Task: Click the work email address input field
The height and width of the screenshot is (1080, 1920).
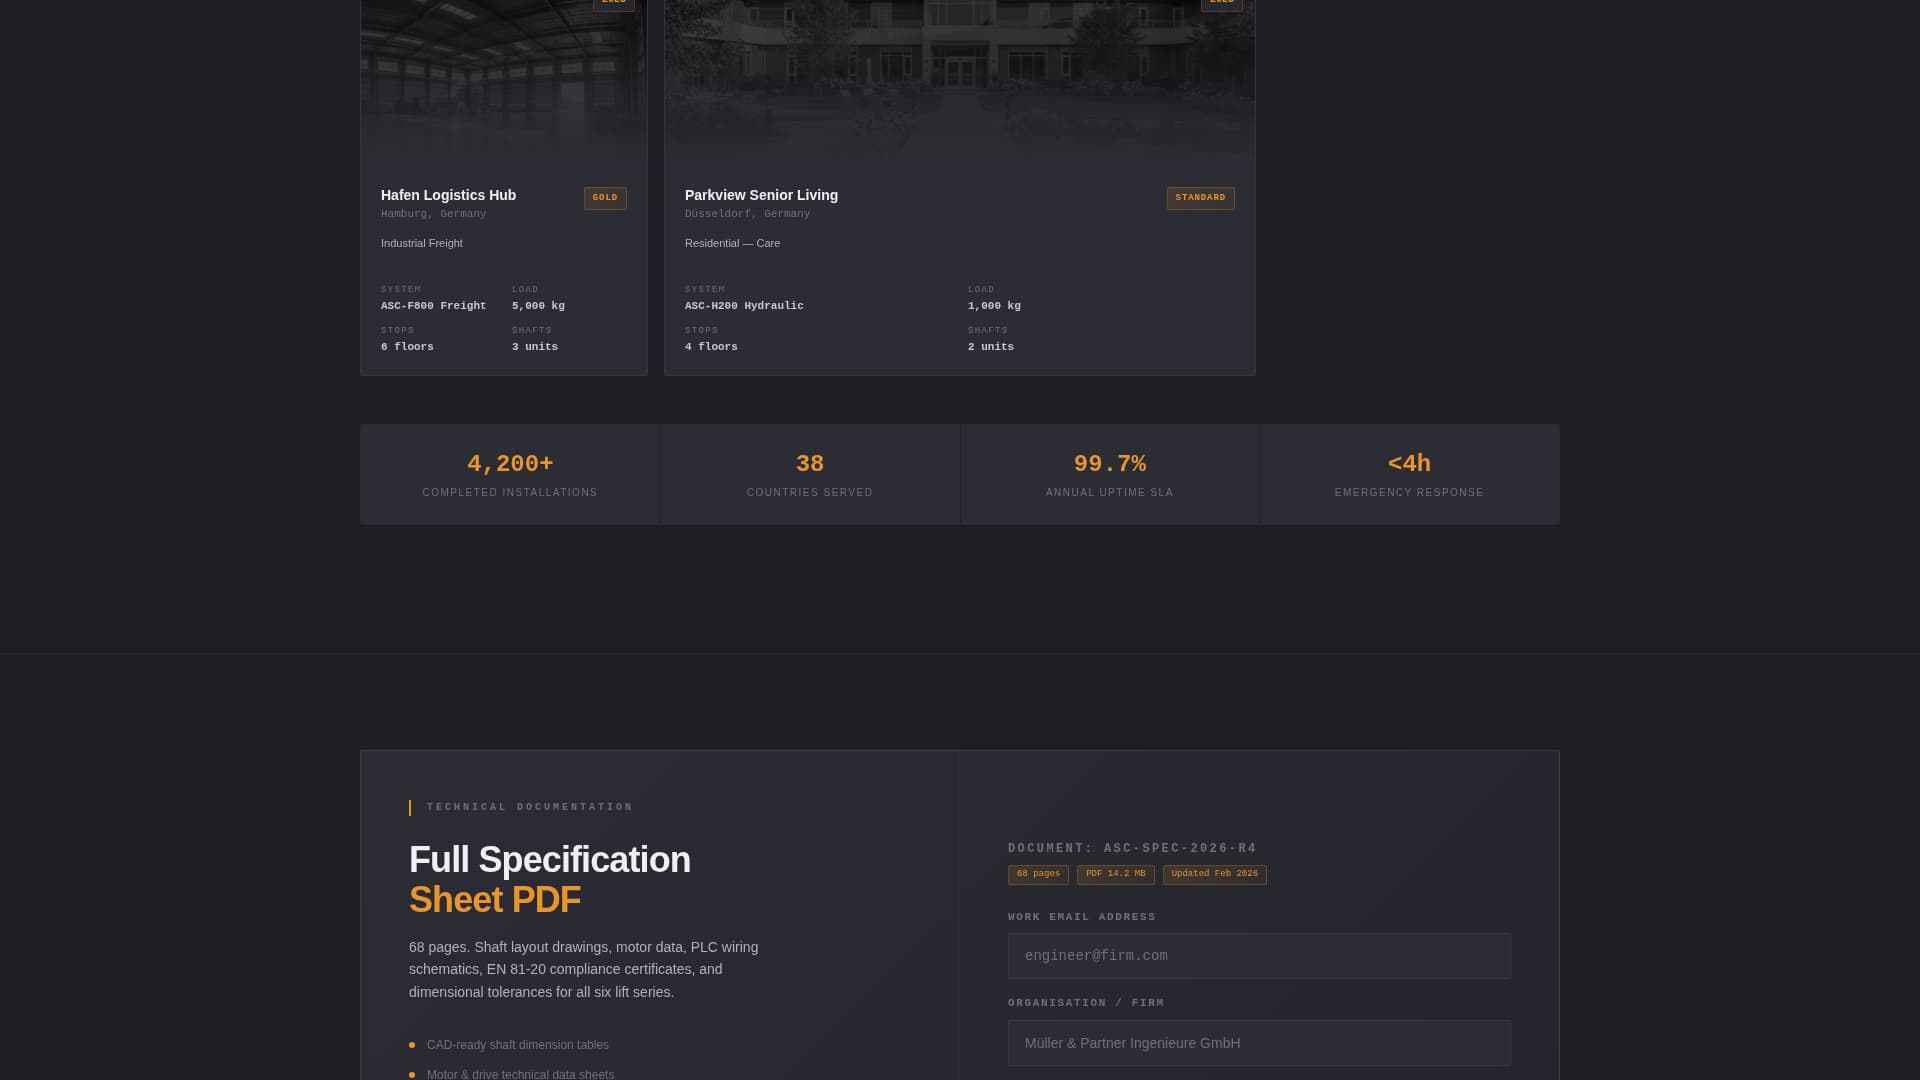Action: (1258, 955)
